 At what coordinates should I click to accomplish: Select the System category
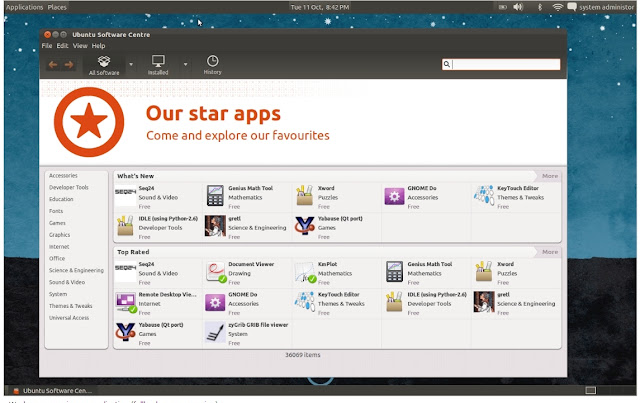click(58, 294)
